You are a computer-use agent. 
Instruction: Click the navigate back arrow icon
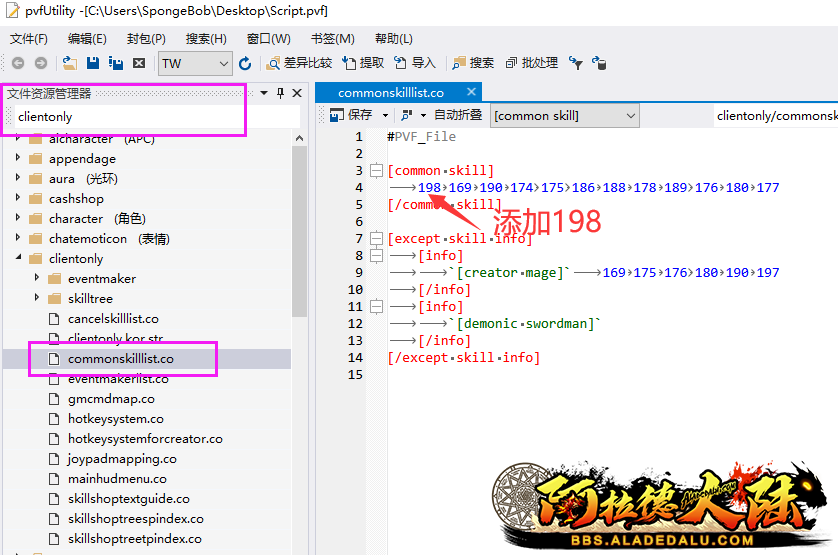pyautogui.click(x=17, y=63)
